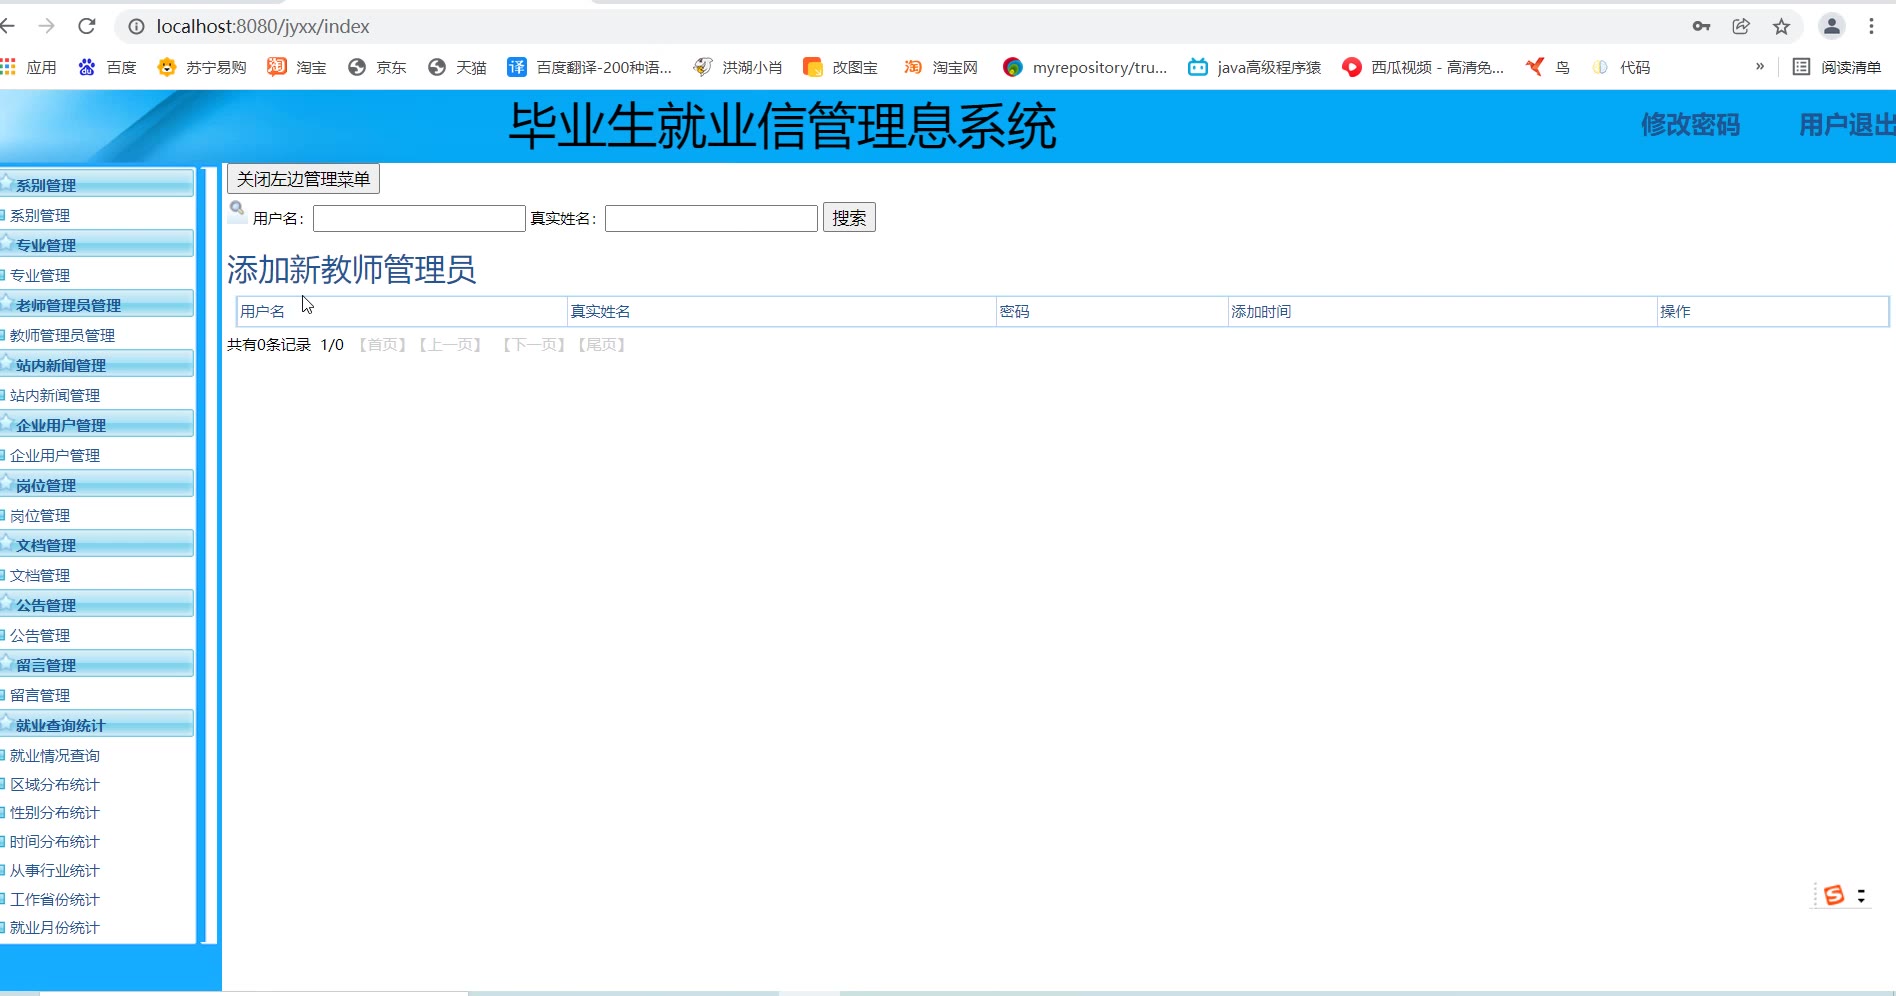Click the Sogou input method icon
Screen dimensions: 1896x996
click(x=1833, y=895)
